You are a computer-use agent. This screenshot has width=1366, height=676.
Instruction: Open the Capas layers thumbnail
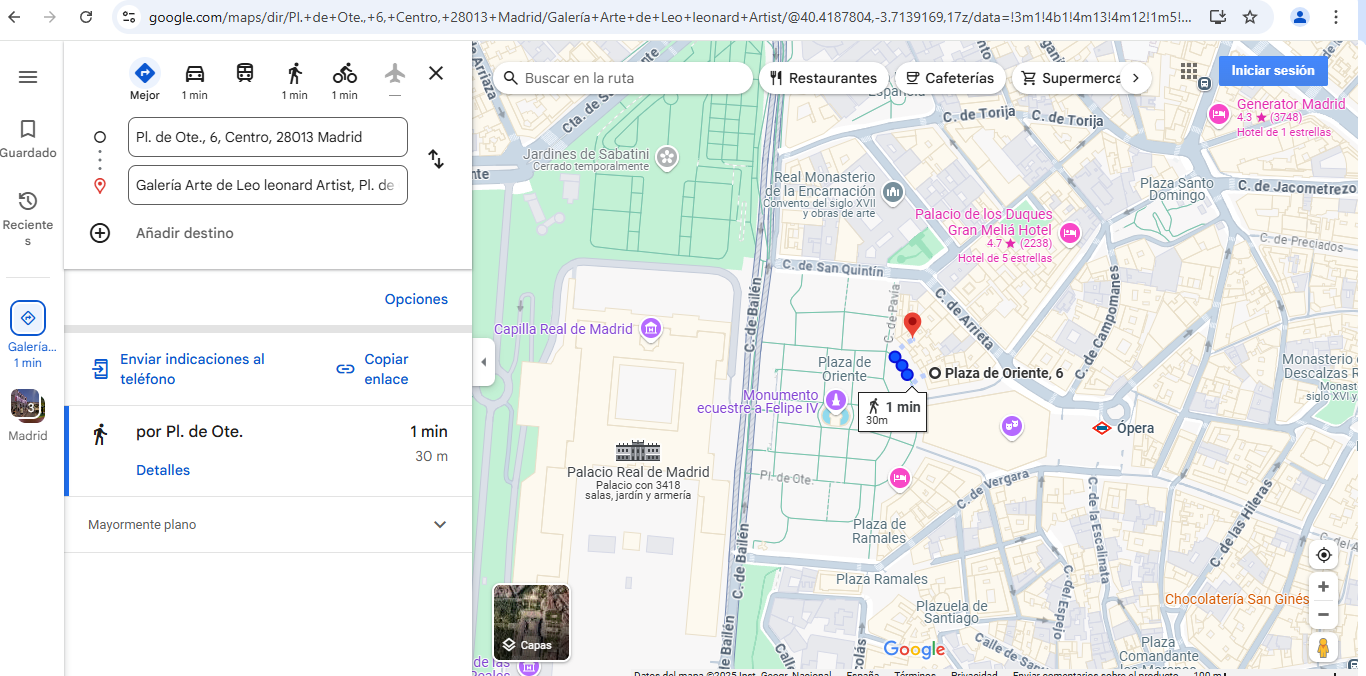531,622
